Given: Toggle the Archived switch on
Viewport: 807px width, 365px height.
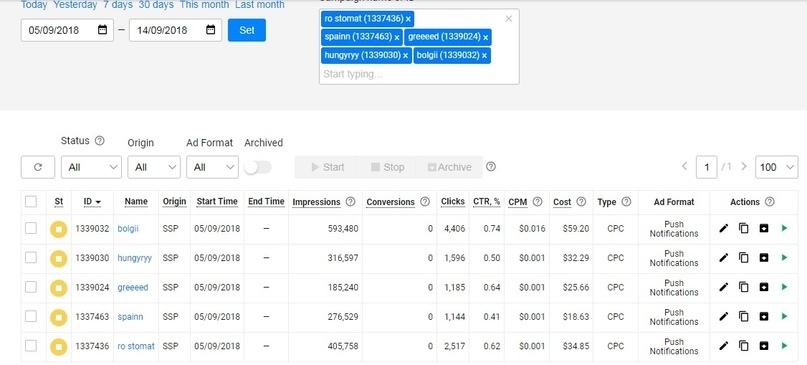Looking at the screenshot, I should coord(257,167).
